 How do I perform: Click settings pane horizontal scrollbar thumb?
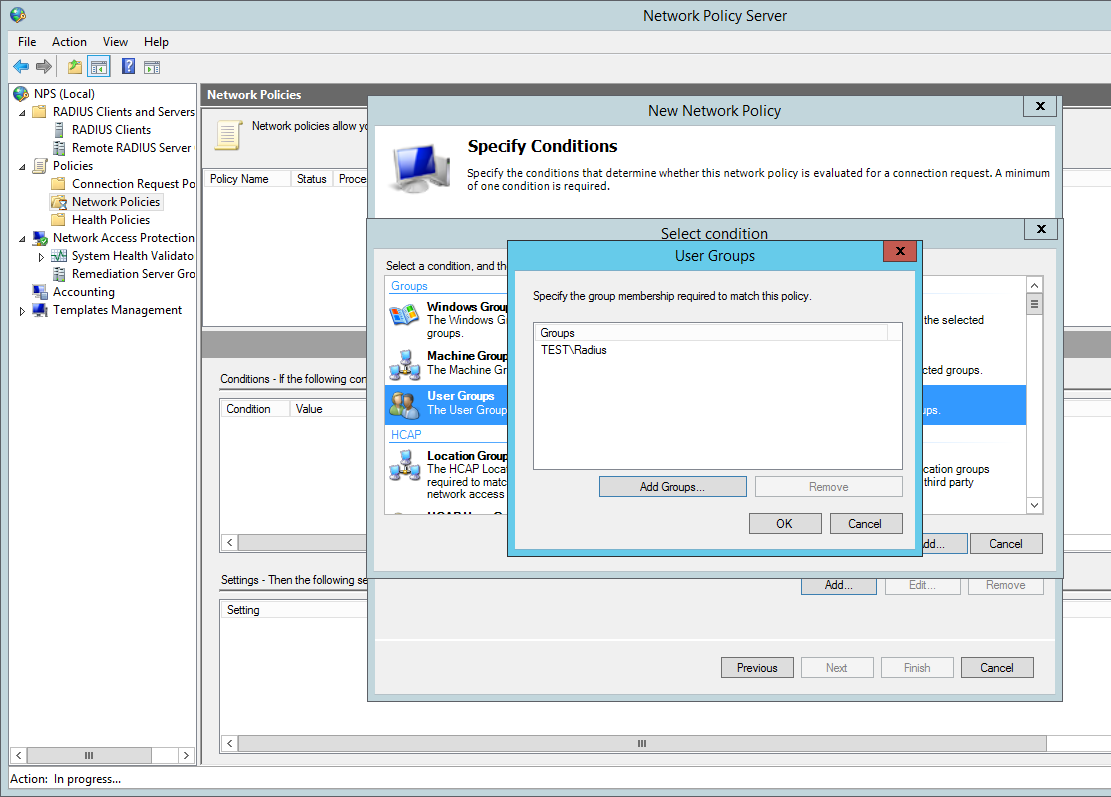[x=642, y=743]
